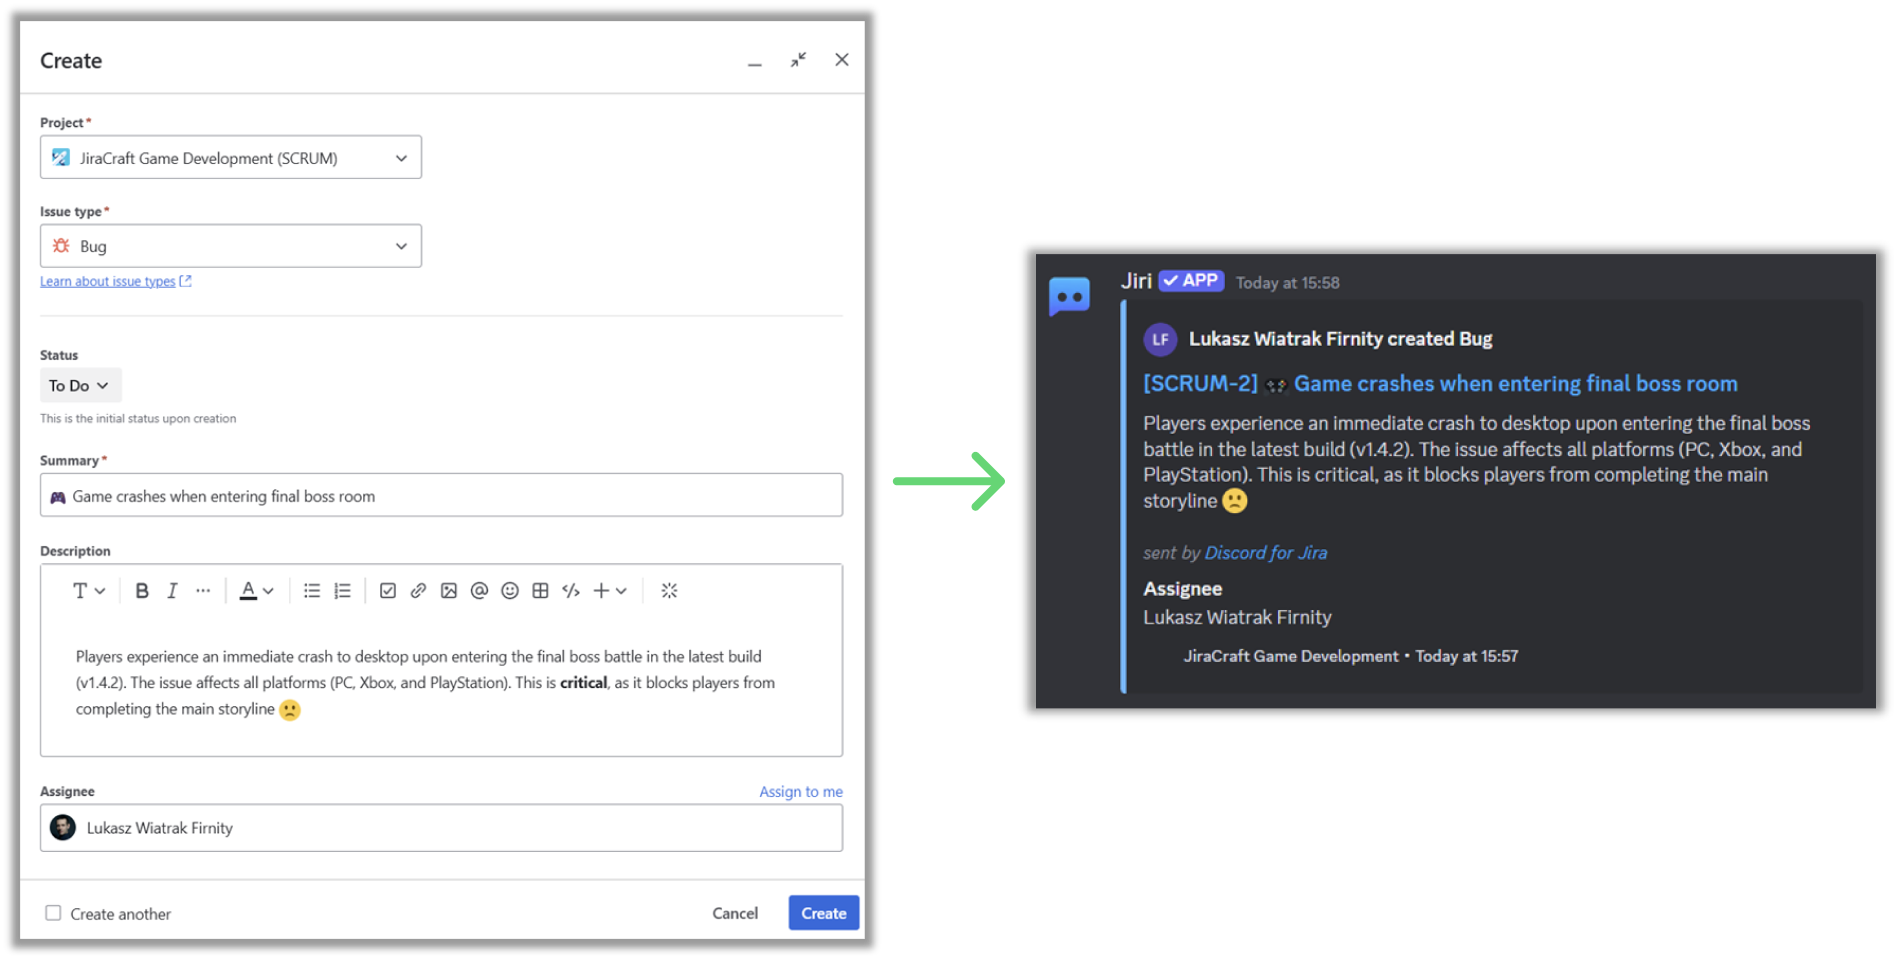Toggle italic formatting in description toolbar
The width and height of the screenshot is (1898, 960).
(x=172, y=591)
